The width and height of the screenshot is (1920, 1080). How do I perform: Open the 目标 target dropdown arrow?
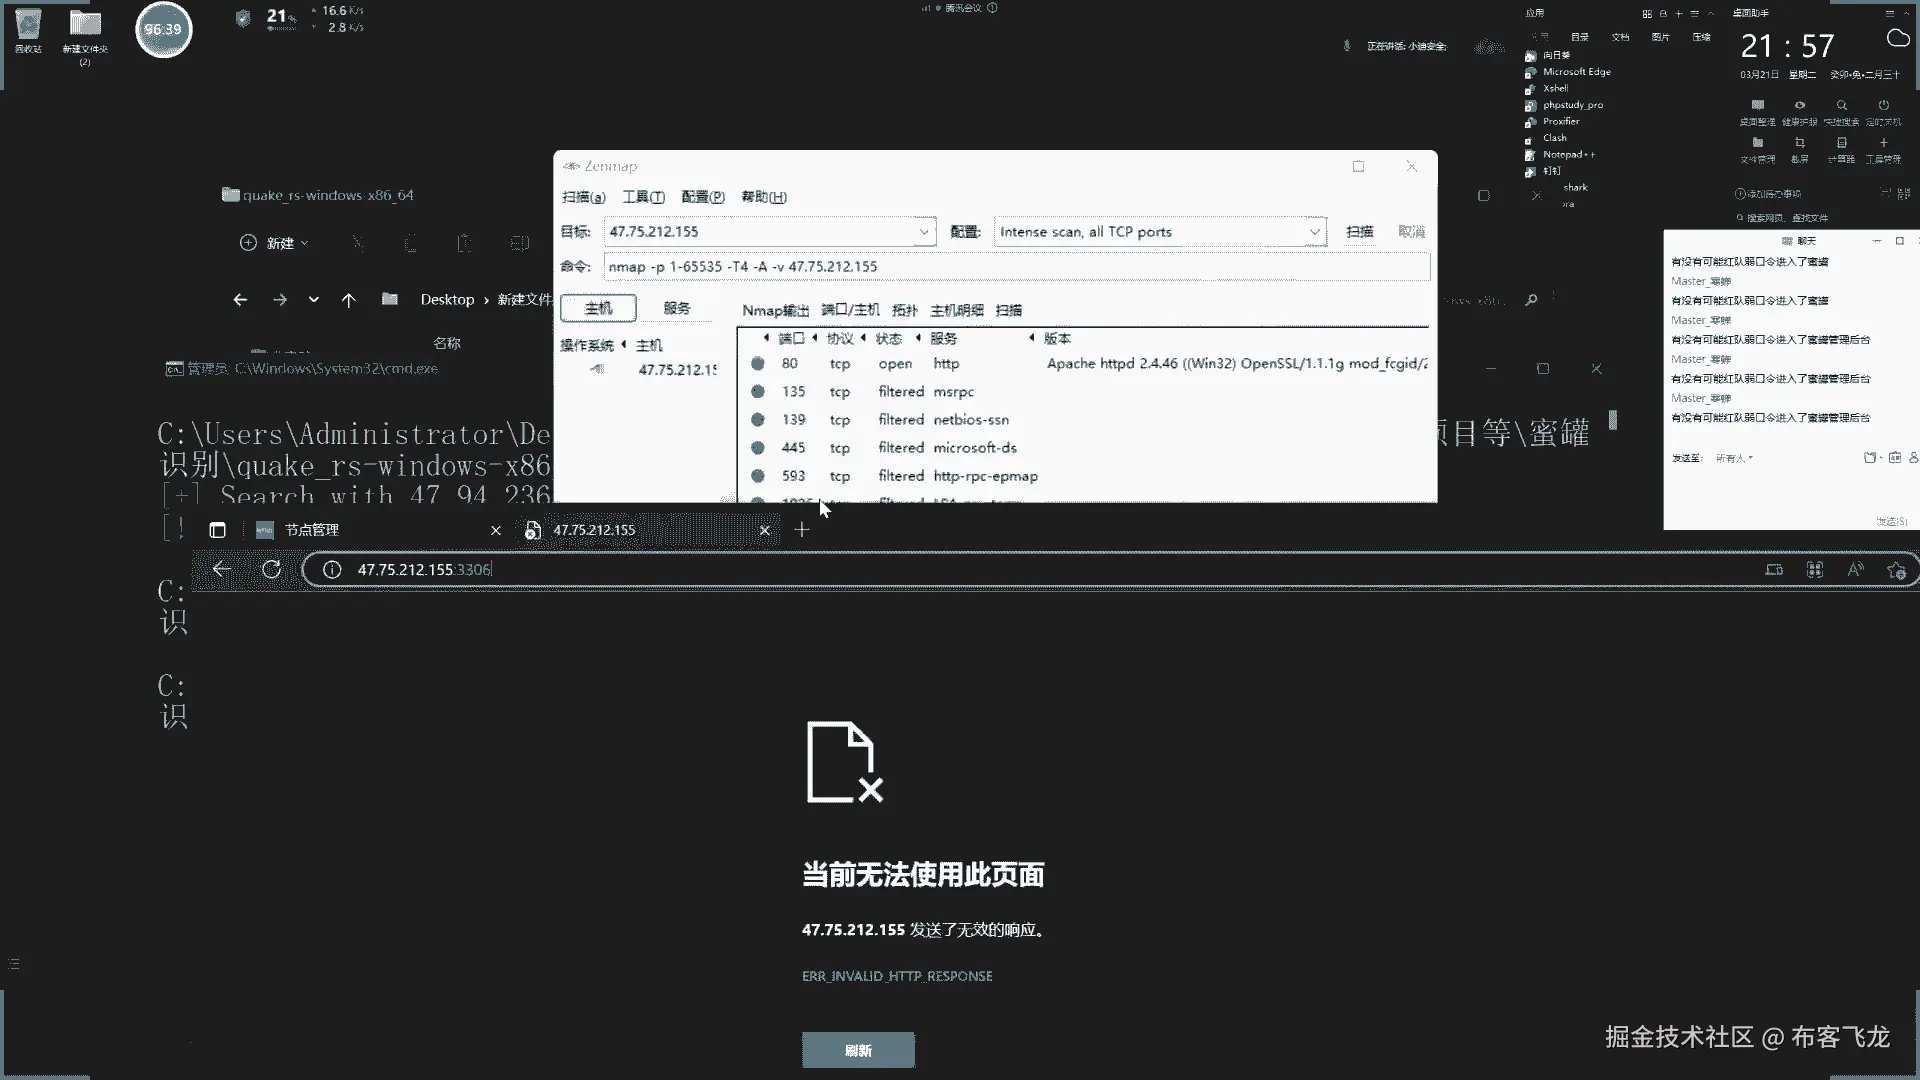[x=923, y=232]
